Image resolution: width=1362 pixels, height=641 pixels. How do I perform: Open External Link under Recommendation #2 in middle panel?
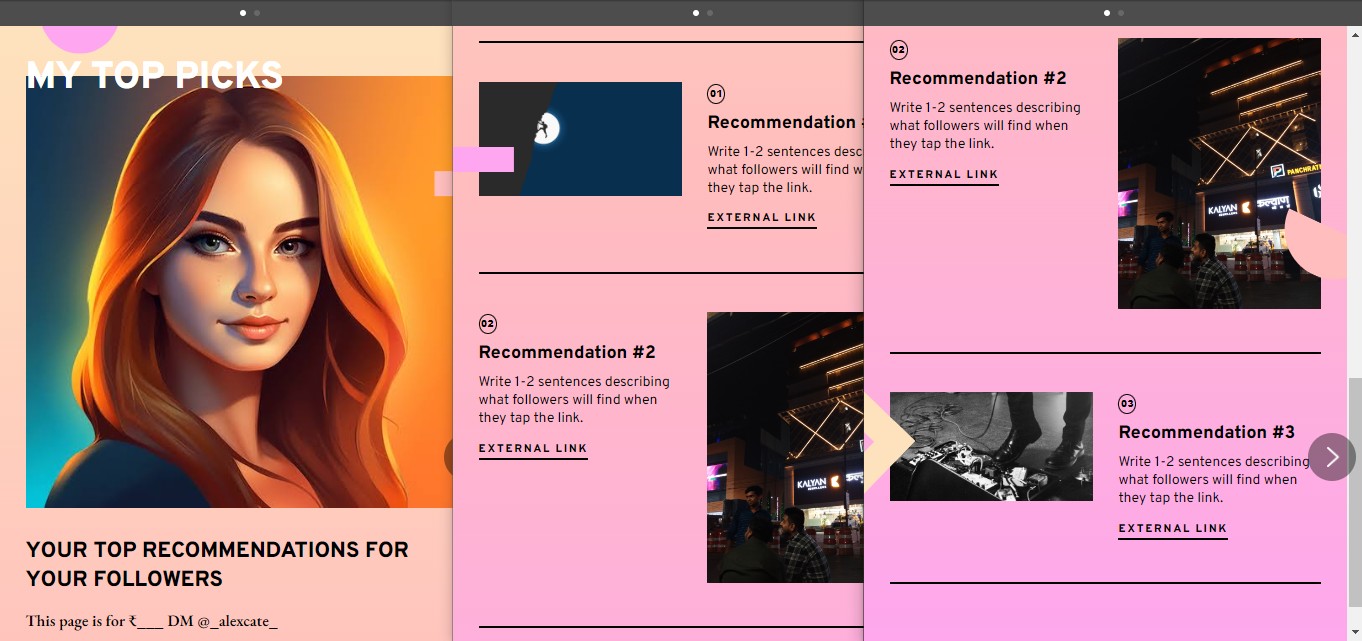(533, 449)
